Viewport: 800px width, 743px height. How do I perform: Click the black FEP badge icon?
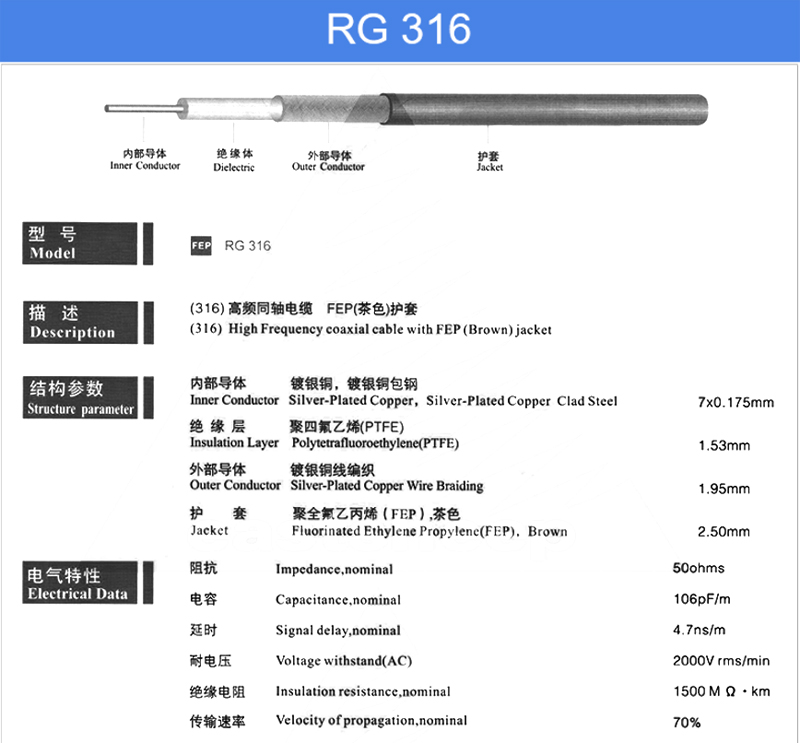point(201,246)
